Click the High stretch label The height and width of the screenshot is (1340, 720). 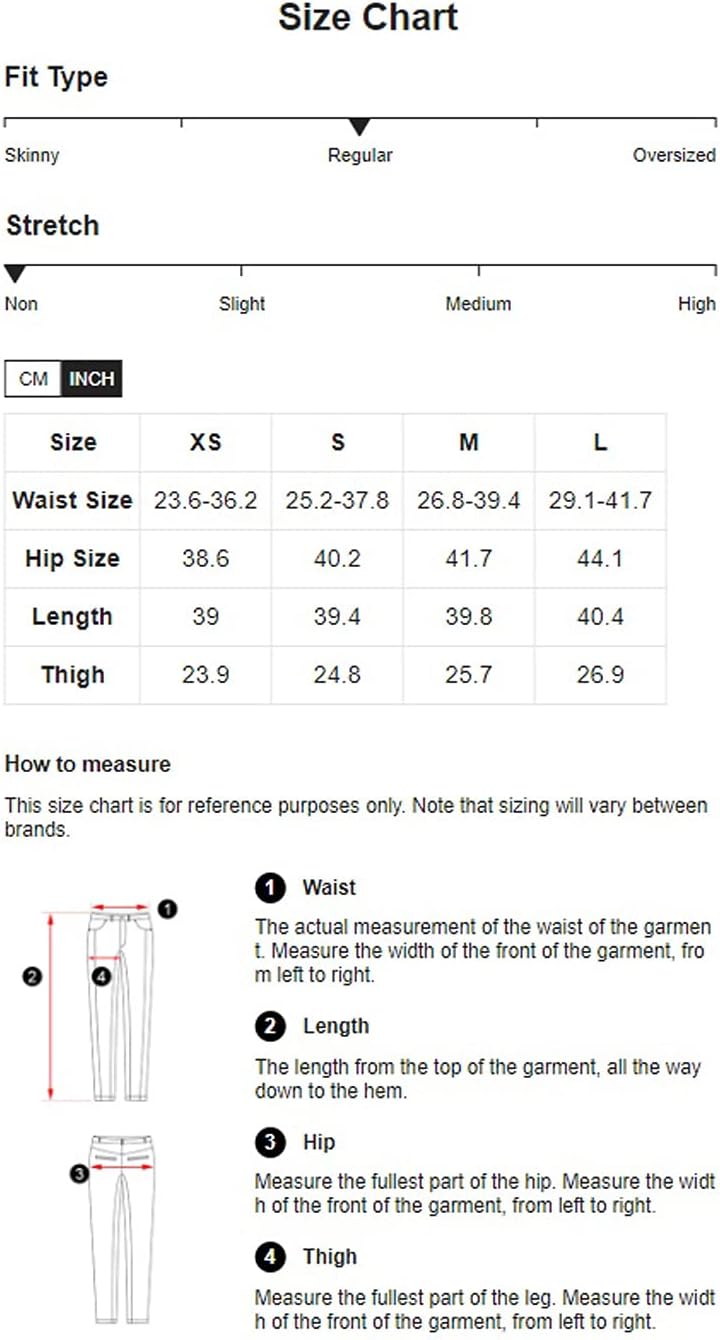[x=697, y=304]
